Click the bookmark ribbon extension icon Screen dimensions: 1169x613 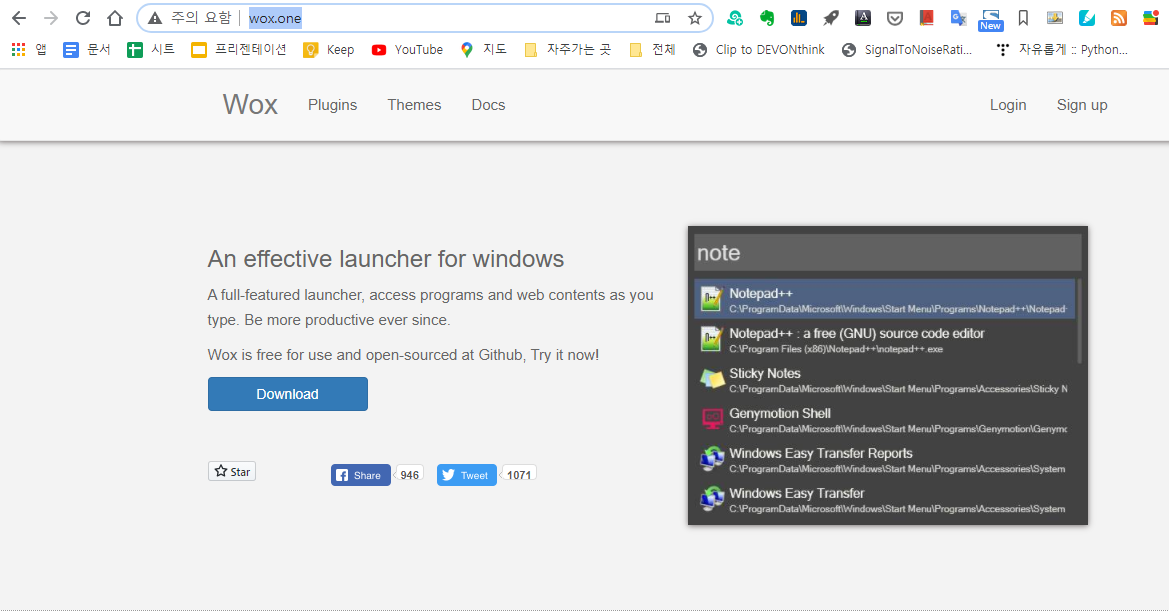(1023, 18)
